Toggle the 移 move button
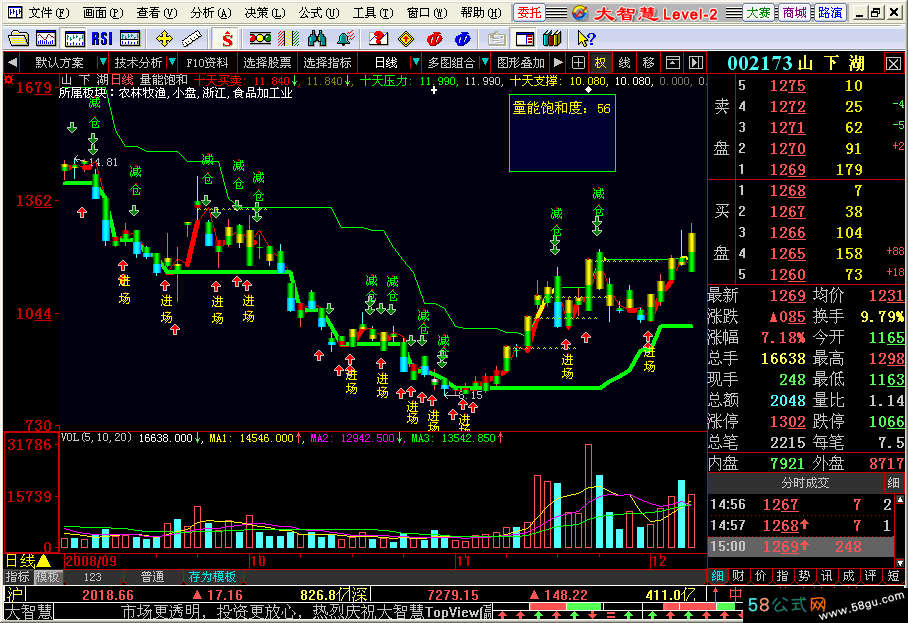 point(649,63)
